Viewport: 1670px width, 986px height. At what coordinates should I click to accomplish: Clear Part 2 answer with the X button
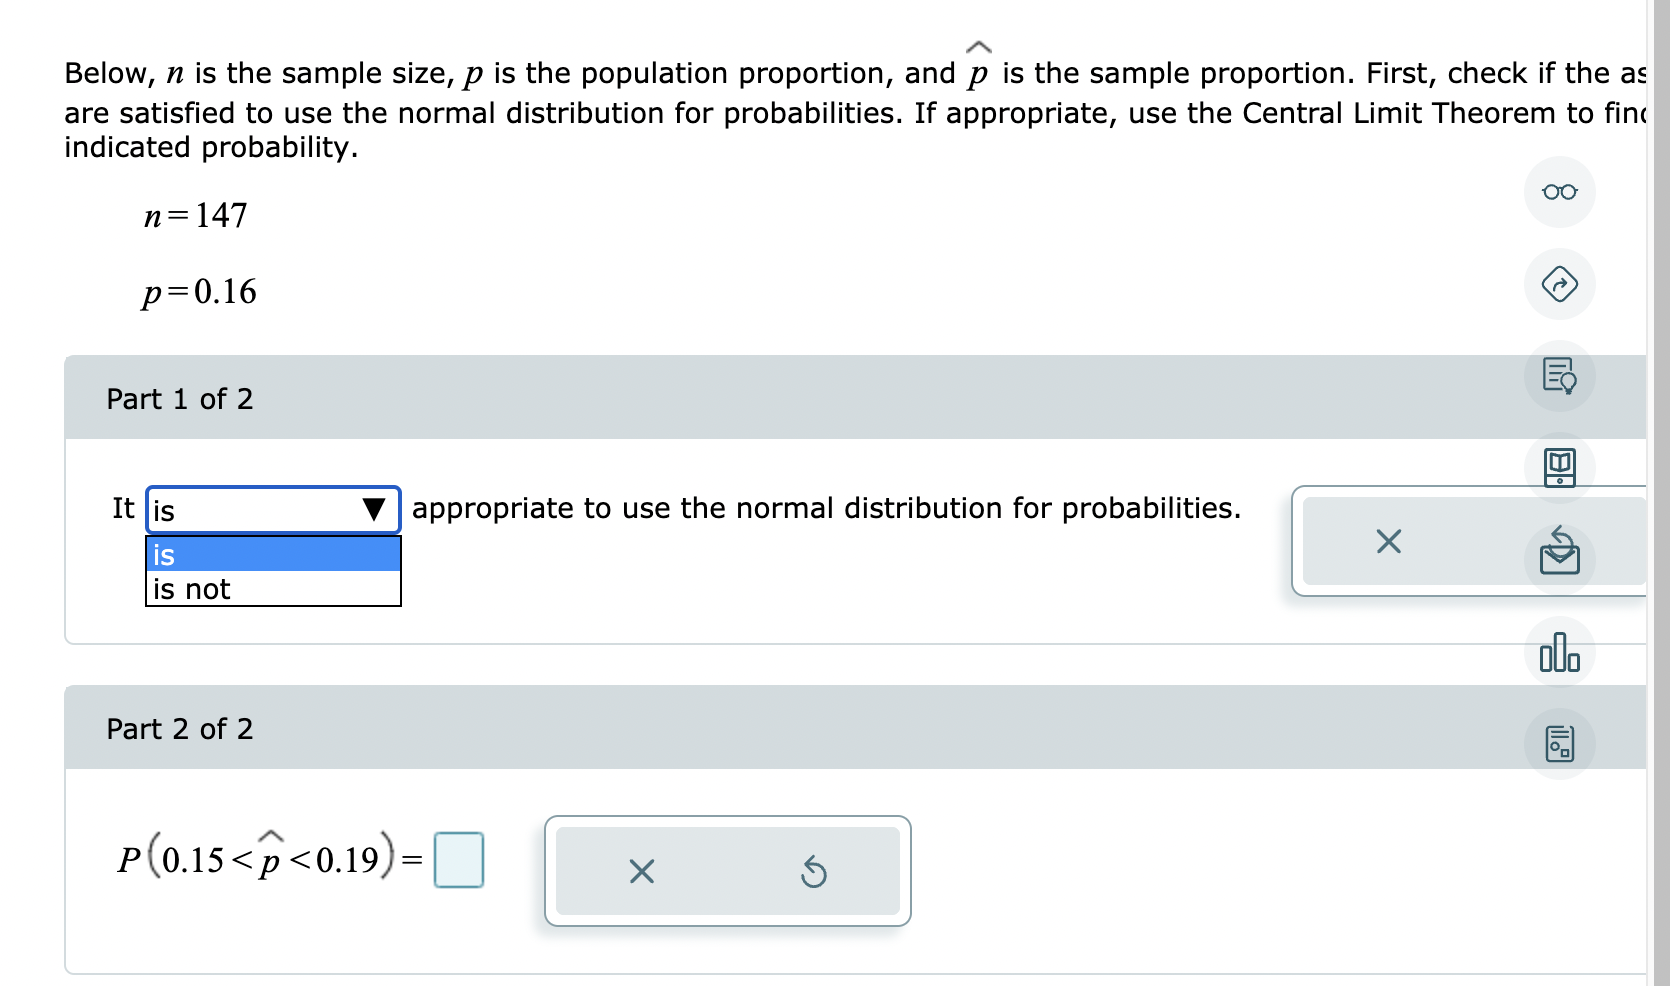[641, 871]
